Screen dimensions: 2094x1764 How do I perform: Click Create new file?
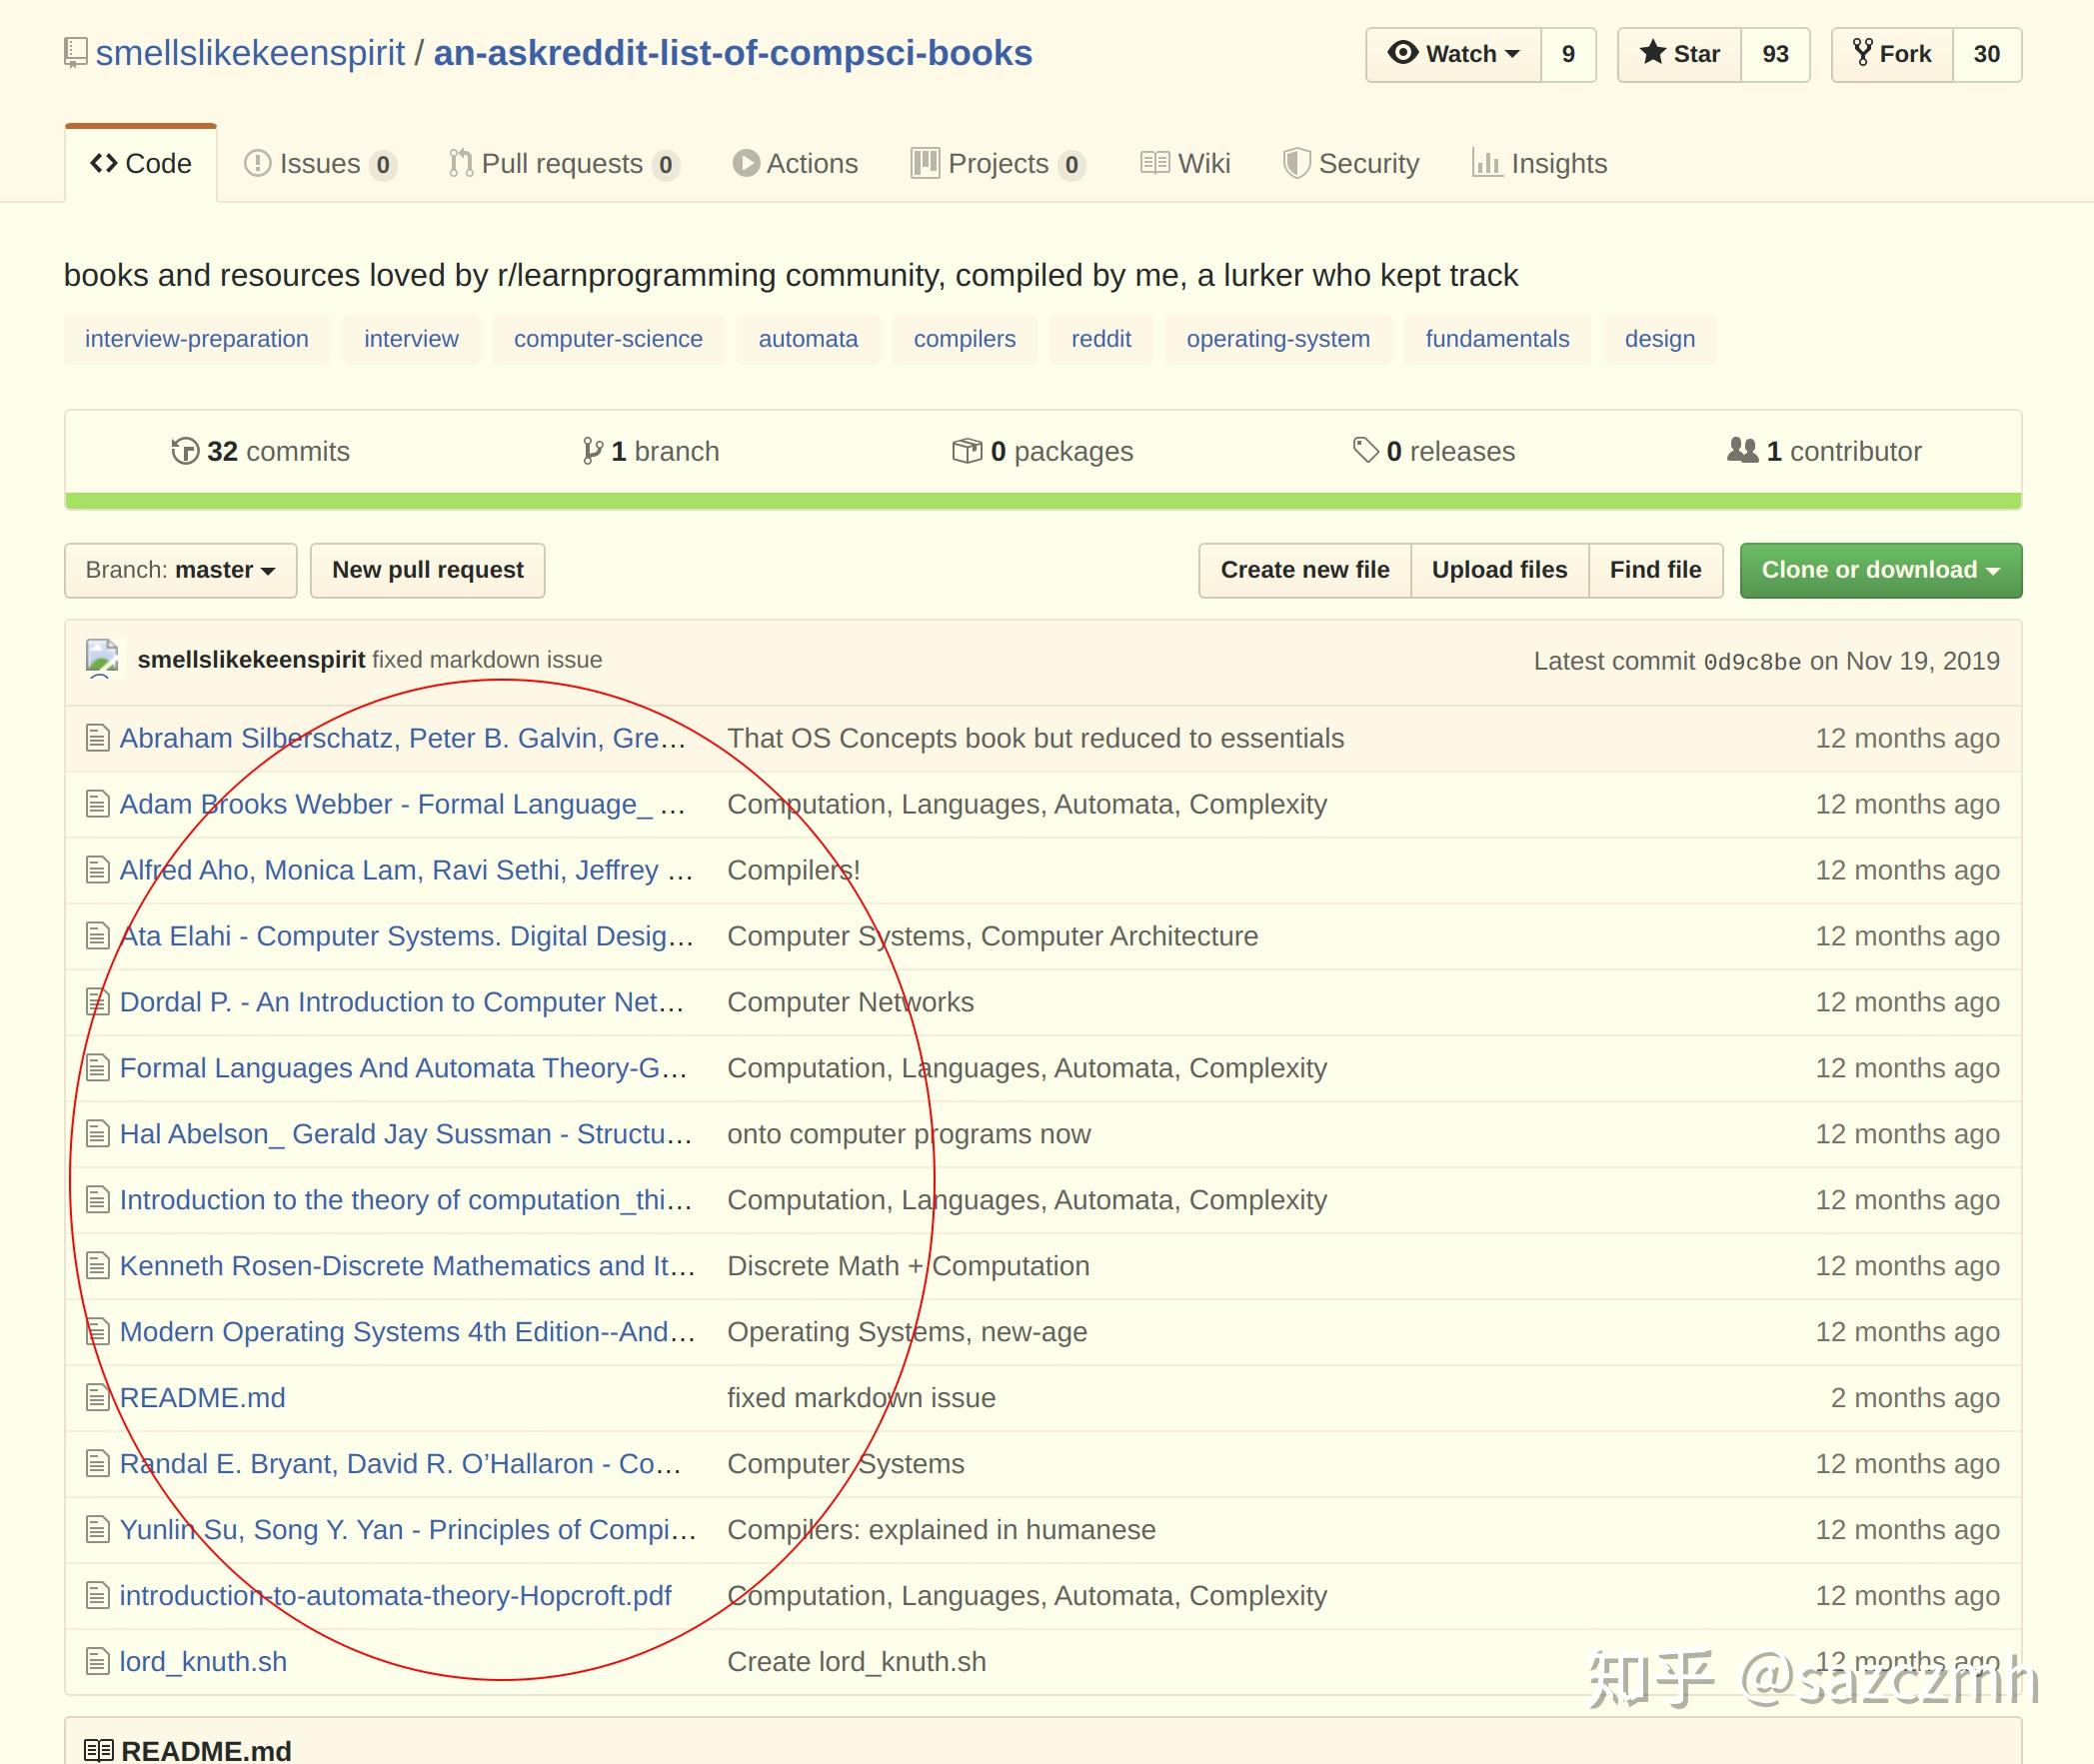pyautogui.click(x=1305, y=570)
